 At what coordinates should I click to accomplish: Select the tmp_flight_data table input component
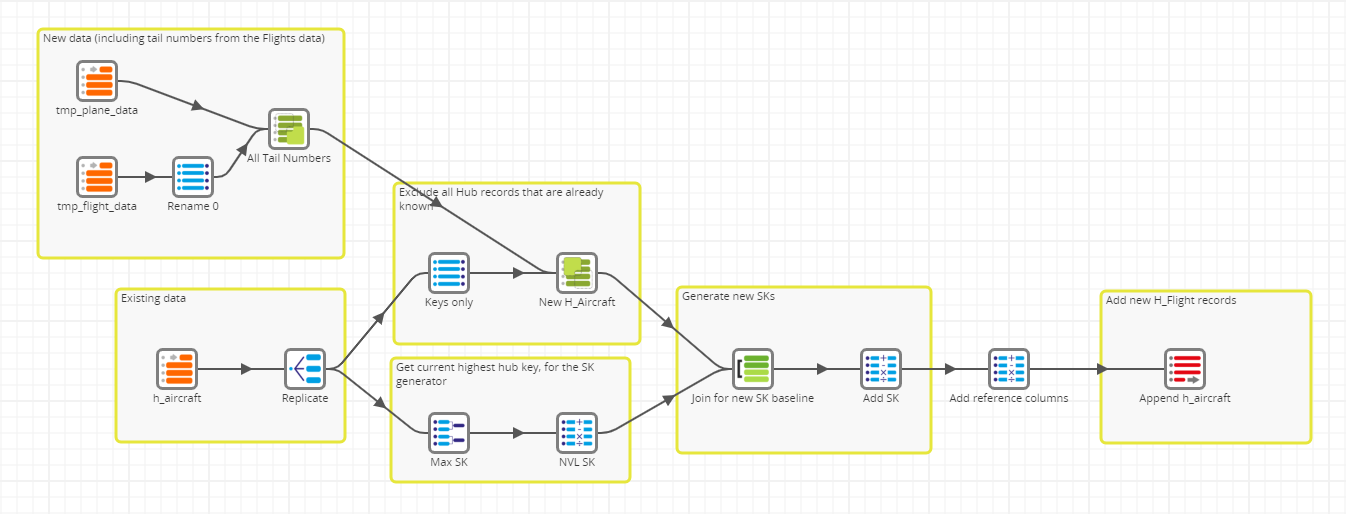click(x=97, y=177)
